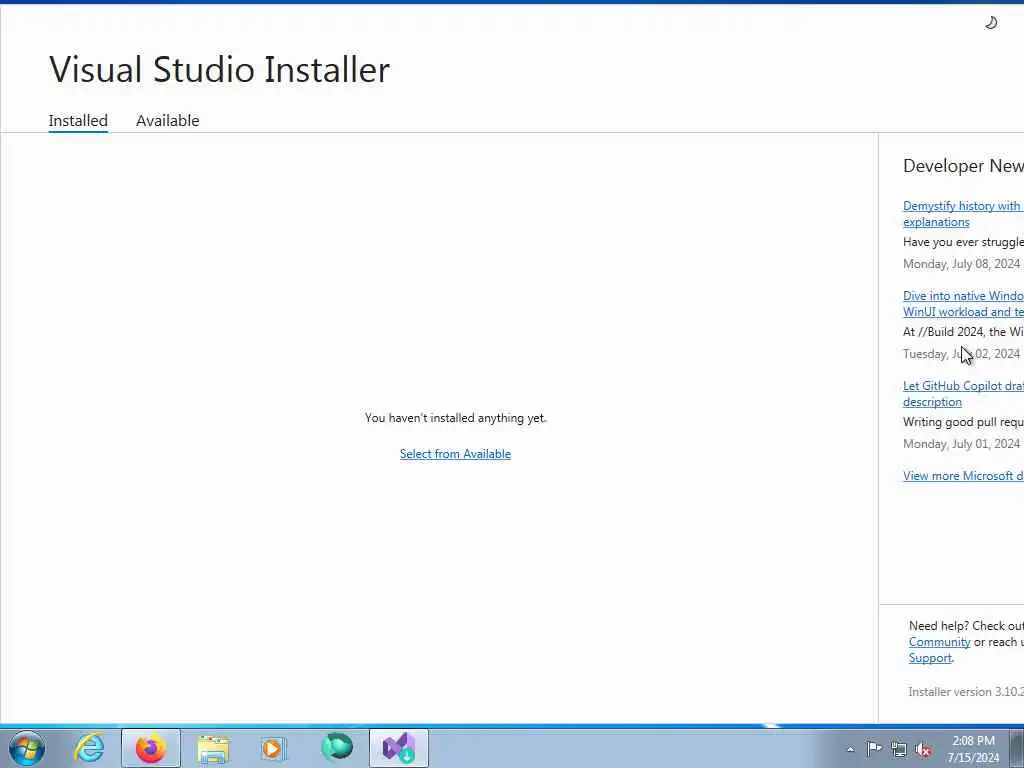Screen dimensions: 1024x768
Task: Click the muted volume tray icon
Action: click(x=923, y=749)
